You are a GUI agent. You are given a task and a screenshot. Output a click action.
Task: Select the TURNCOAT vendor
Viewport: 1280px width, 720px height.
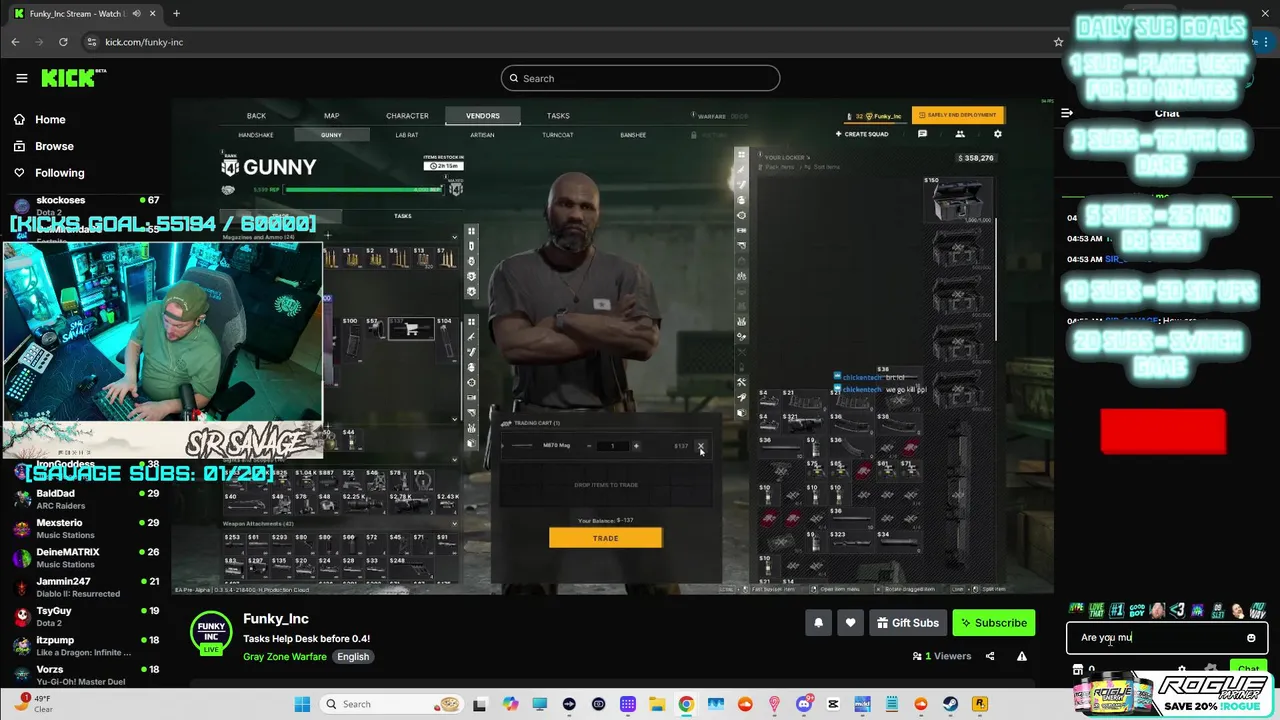coord(558,135)
